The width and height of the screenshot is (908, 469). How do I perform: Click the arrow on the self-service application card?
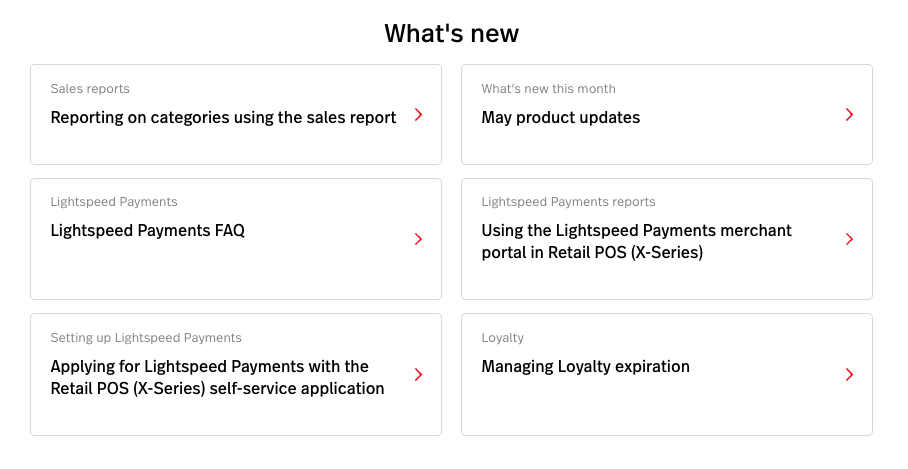pos(418,375)
